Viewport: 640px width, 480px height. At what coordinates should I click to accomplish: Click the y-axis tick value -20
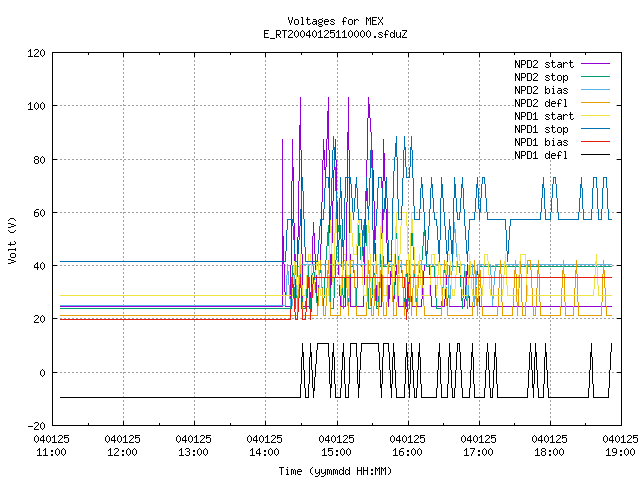[x=36, y=426]
